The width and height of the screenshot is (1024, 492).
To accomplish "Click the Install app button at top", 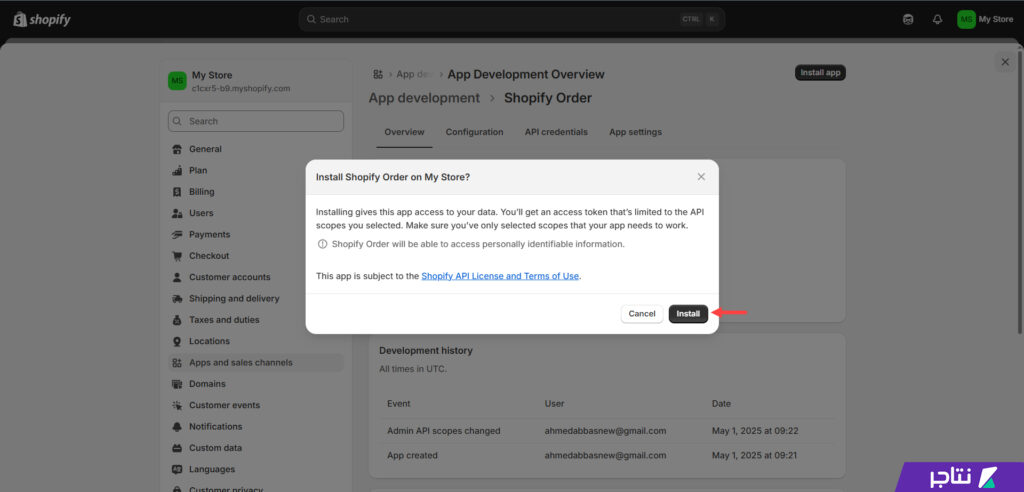I will [x=820, y=73].
